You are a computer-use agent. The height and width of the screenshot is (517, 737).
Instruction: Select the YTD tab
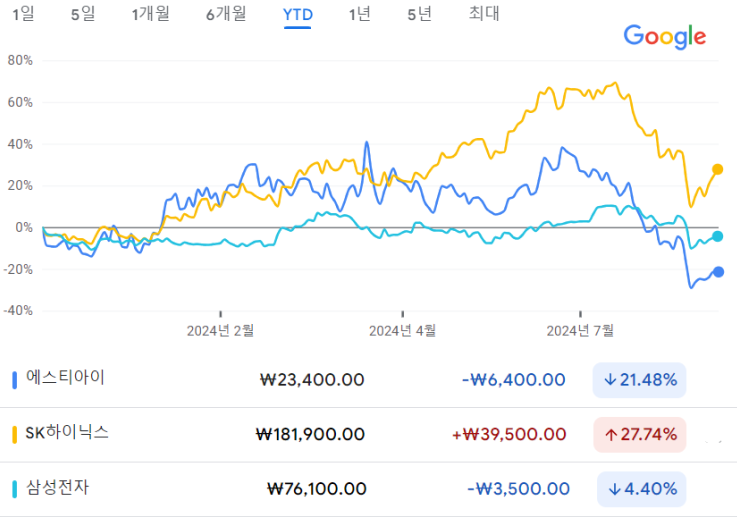pyautogui.click(x=298, y=15)
